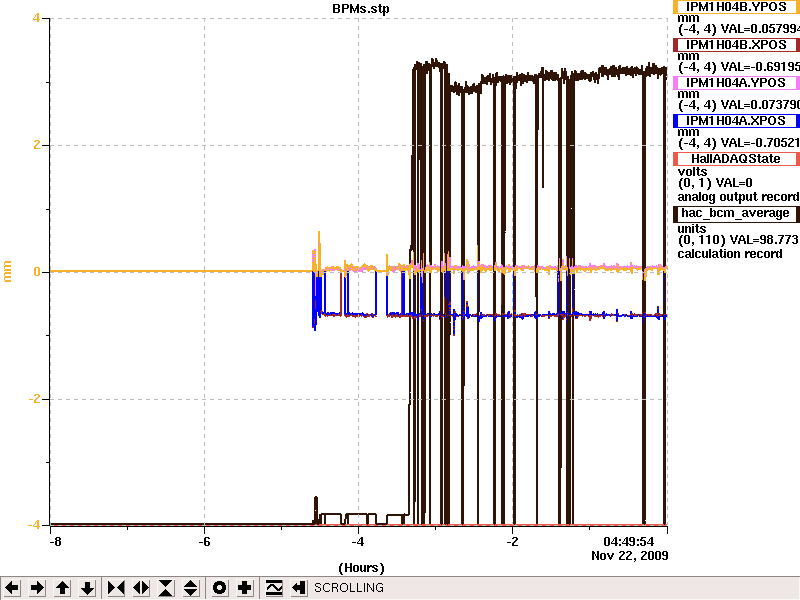This screenshot has height=600, width=800.
Task: Click the plus icon in the toolbar
Action: pos(244,588)
